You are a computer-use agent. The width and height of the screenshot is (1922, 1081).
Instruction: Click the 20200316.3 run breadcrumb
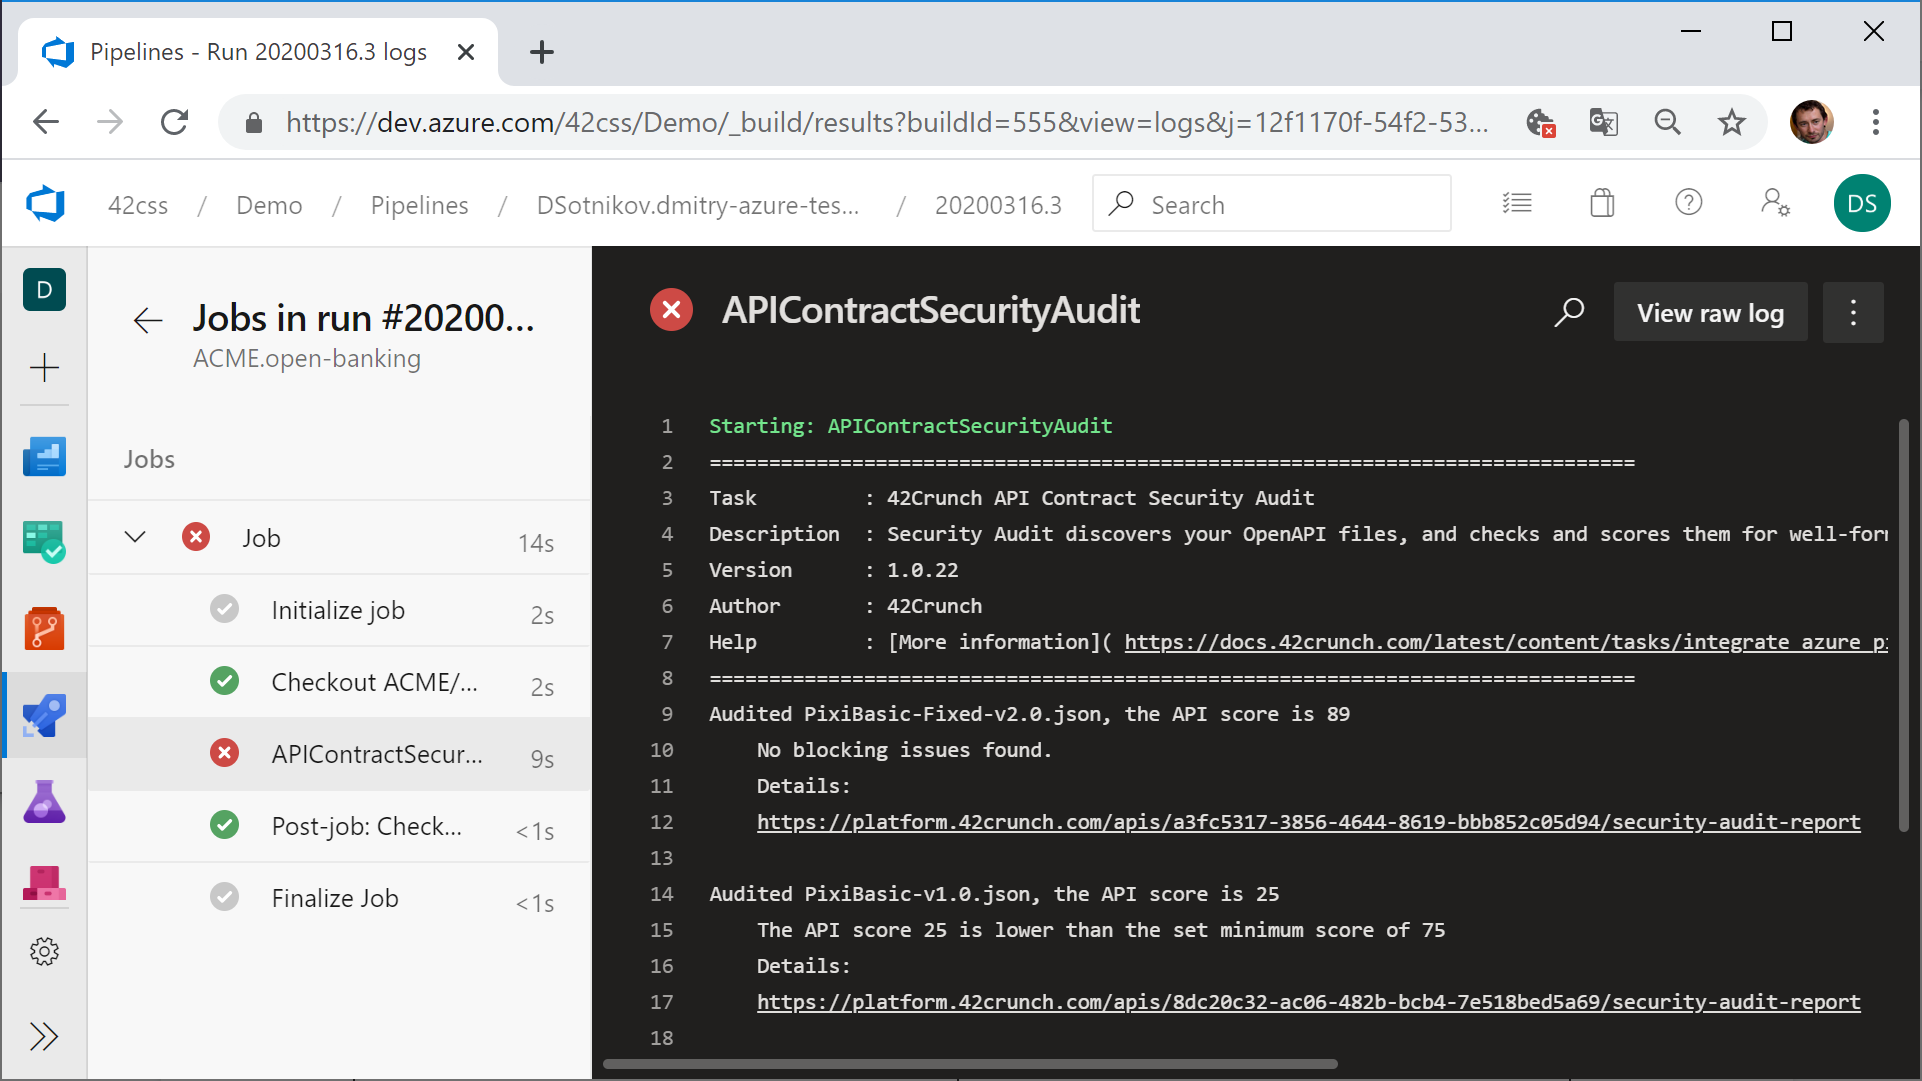click(x=998, y=205)
